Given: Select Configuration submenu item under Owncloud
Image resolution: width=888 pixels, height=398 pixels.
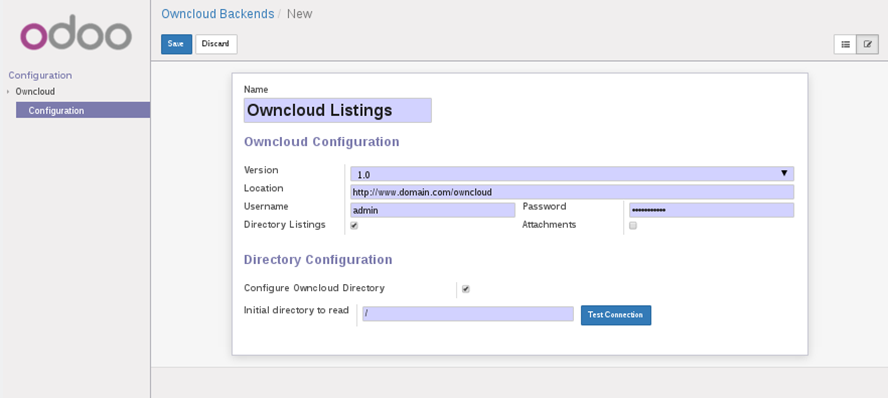Looking at the screenshot, I should pos(83,110).
